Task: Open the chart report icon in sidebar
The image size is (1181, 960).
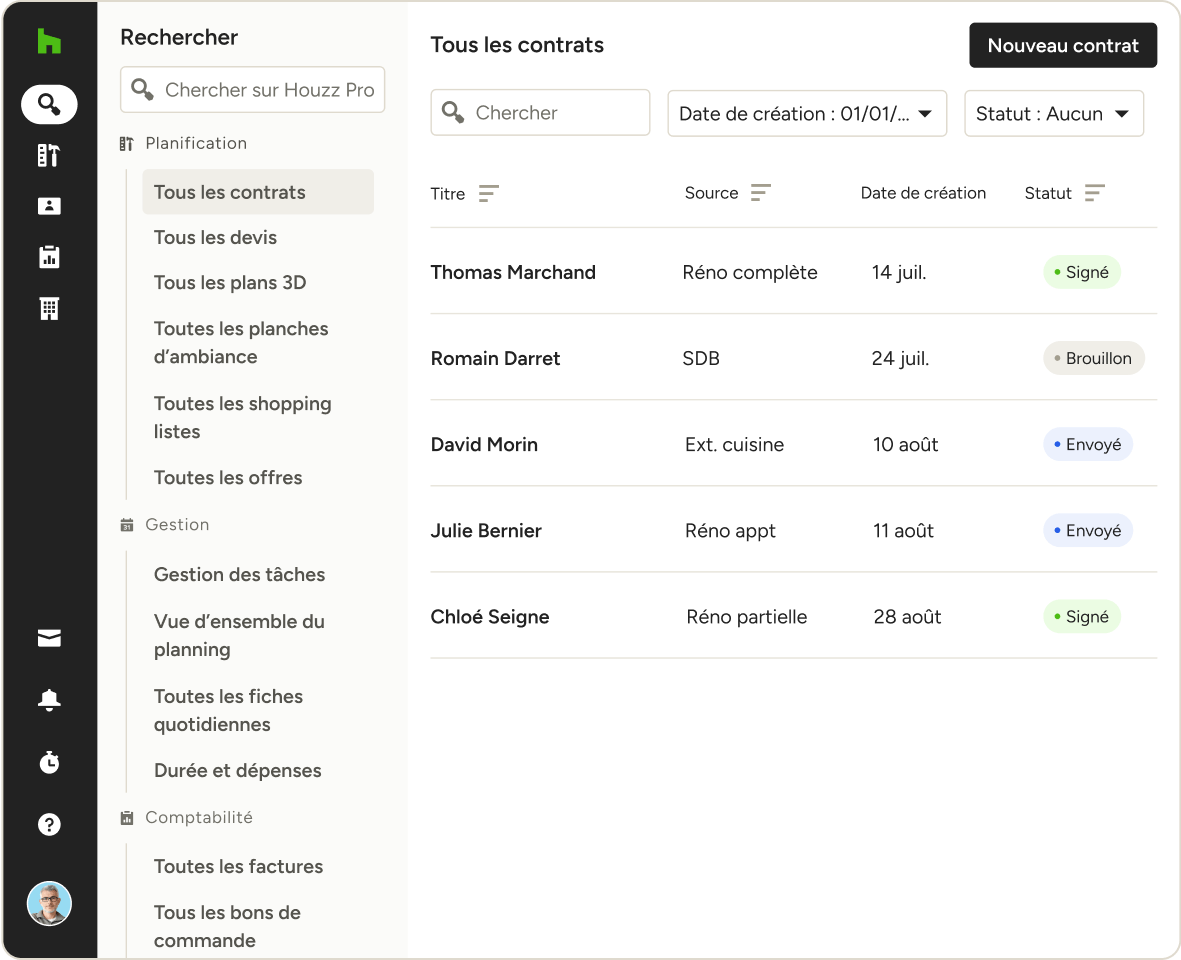Action: (49, 257)
